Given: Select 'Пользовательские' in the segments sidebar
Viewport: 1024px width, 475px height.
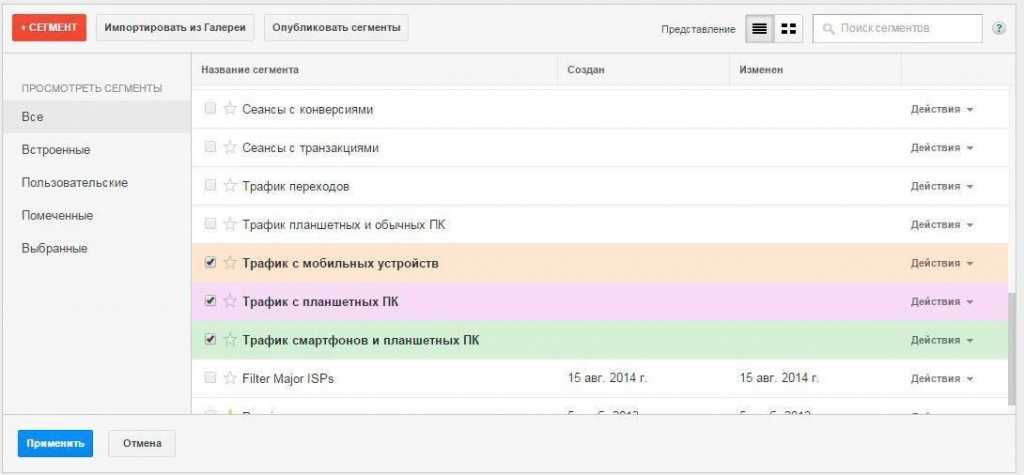Looking at the screenshot, I should [x=74, y=183].
